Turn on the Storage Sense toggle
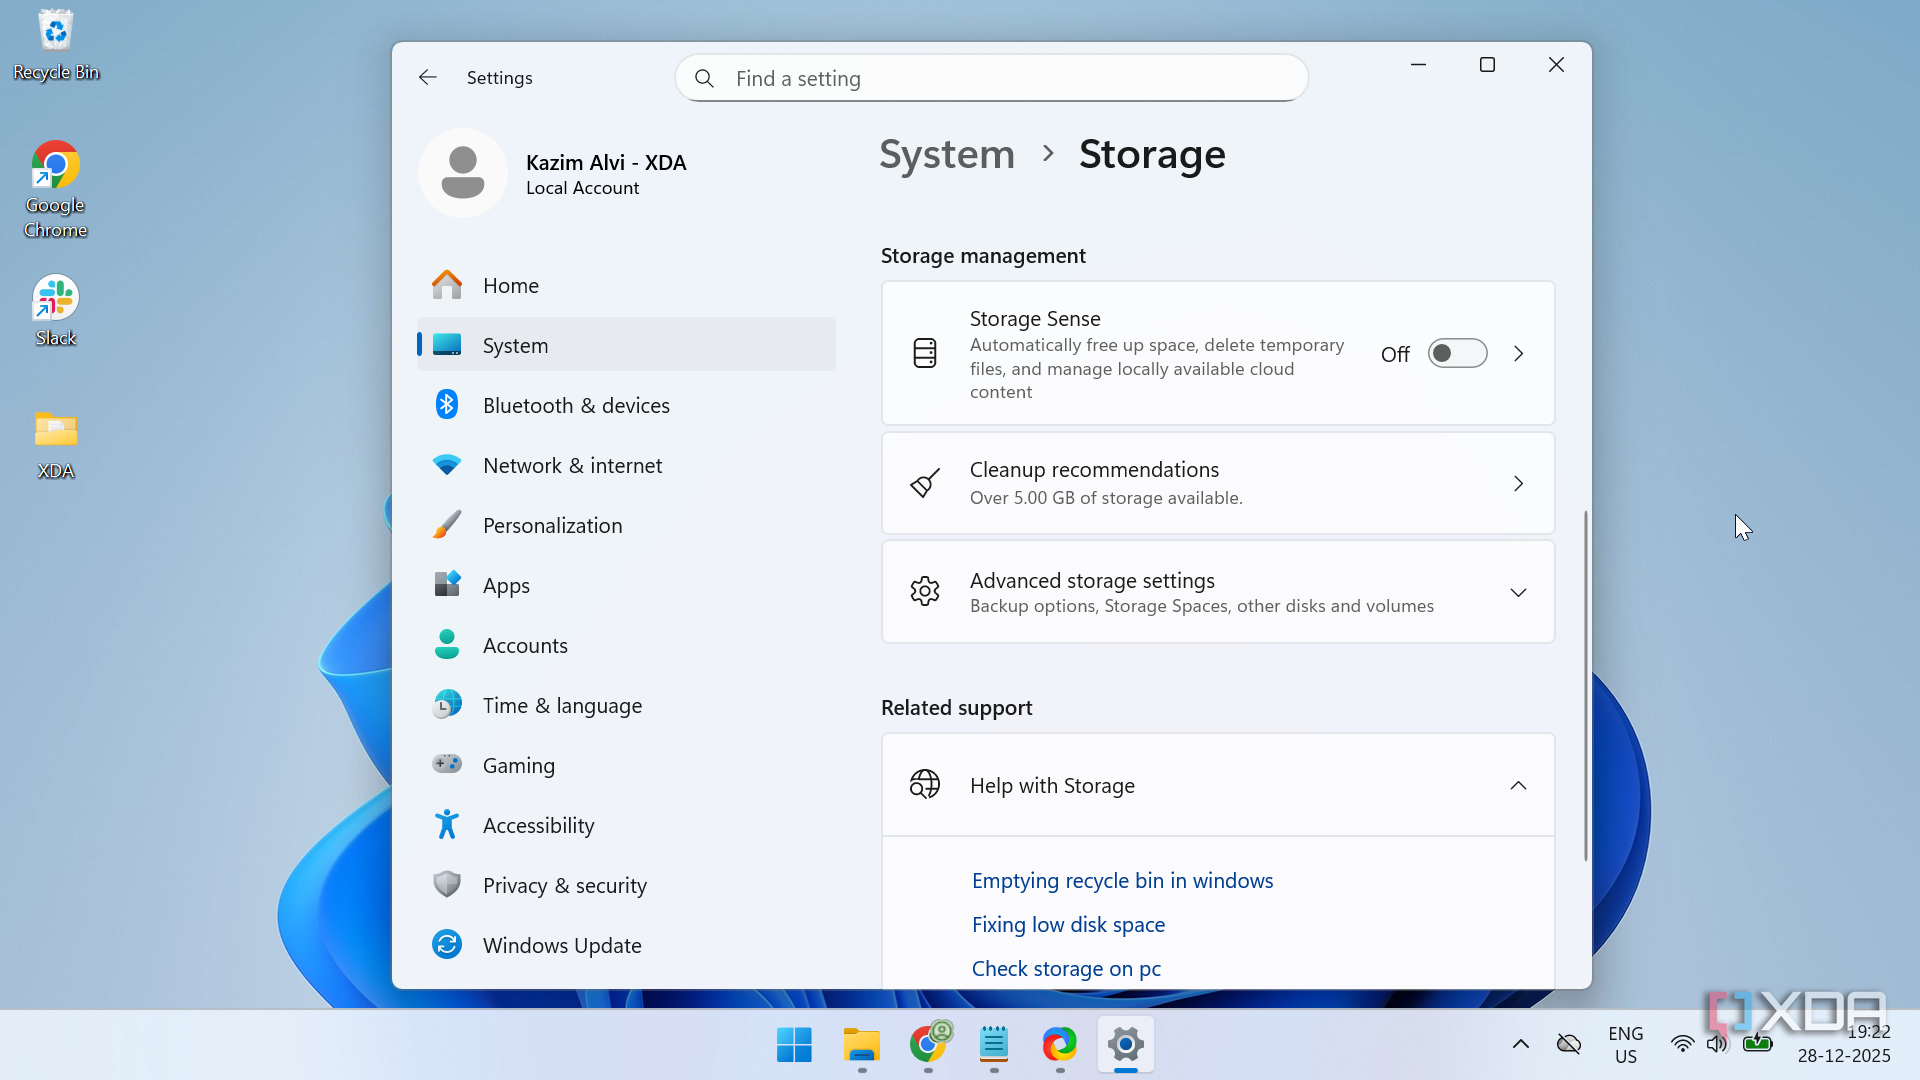This screenshot has width=1920, height=1080. (x=1457, y=353)
